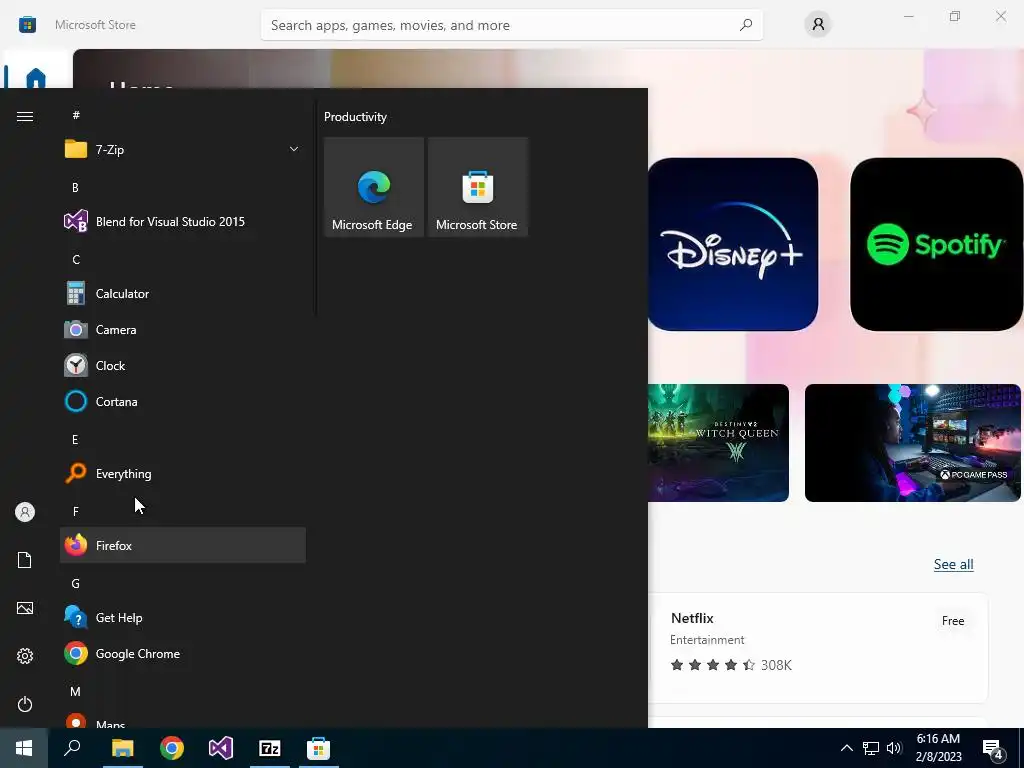This screenshot has height=768, width=1024.
Task: Open the Calculator app
Action: (183, 294)
